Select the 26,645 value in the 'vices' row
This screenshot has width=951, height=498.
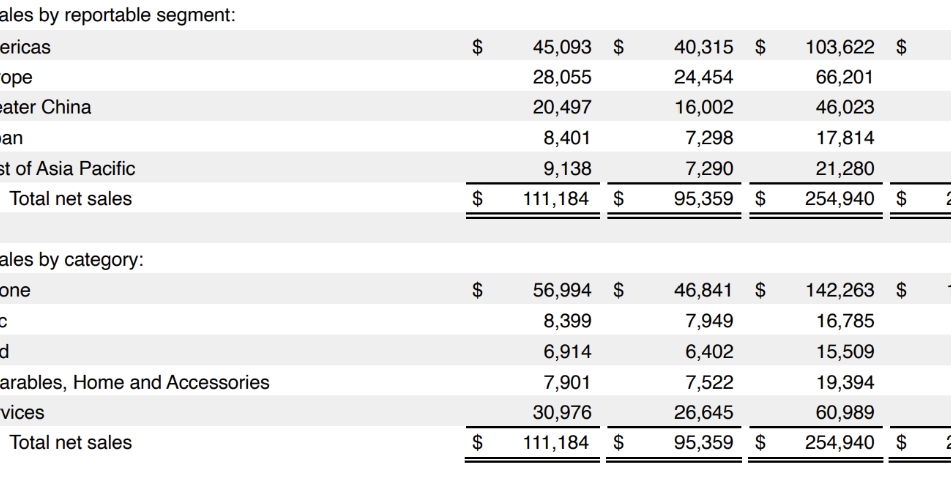[704, 412]
